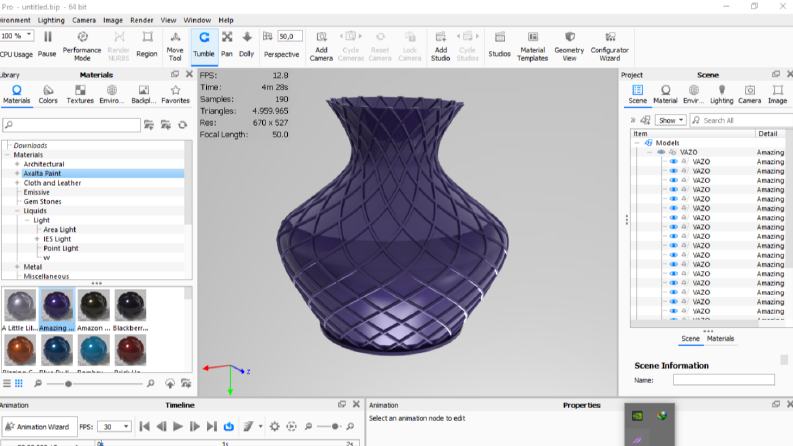Hide the fifth VAZO part

[x=673, y=199]
